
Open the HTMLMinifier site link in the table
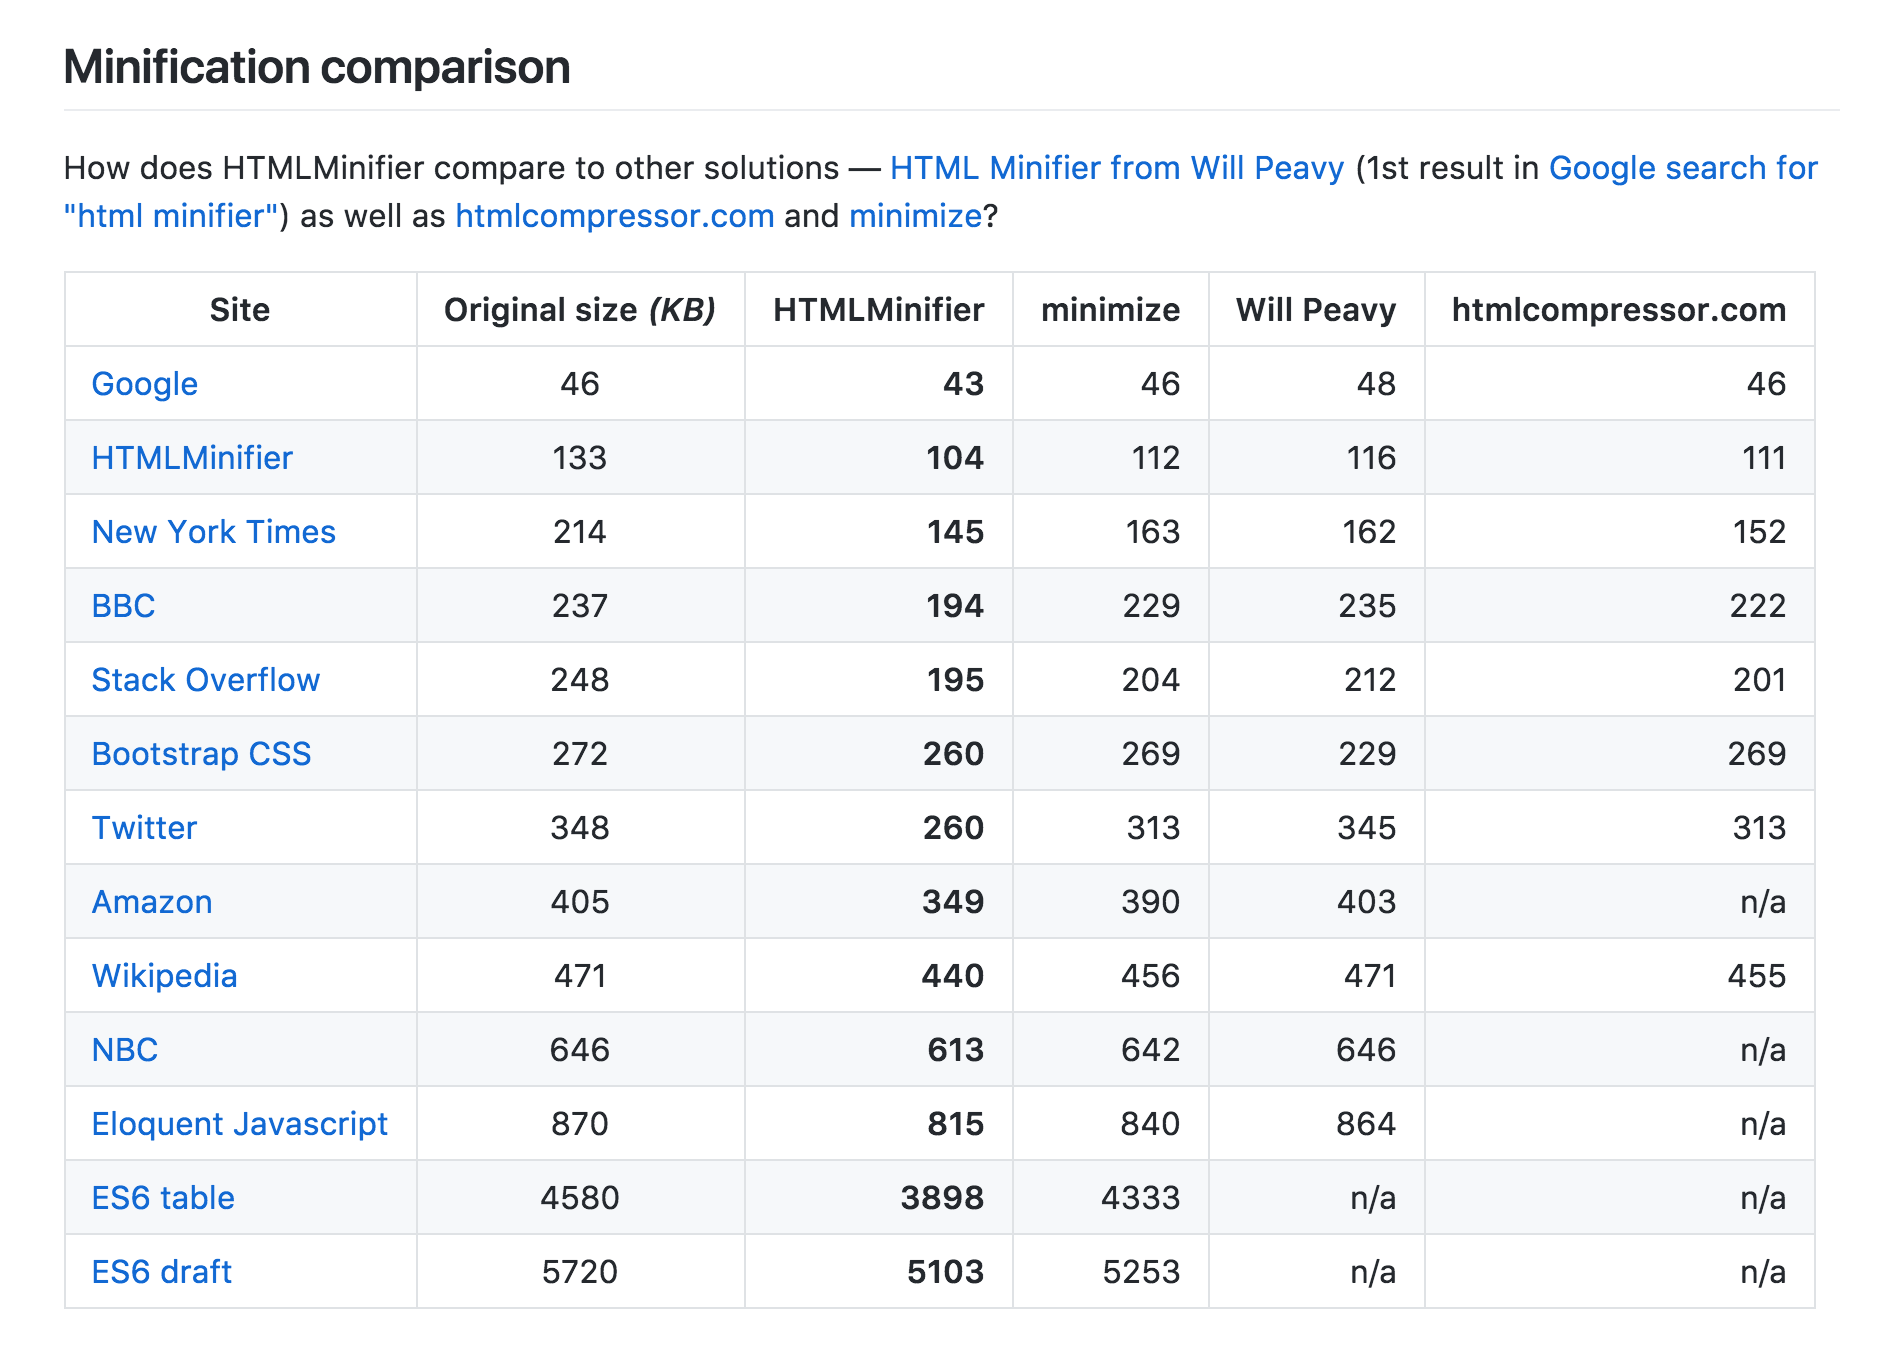click(x=192, y=458)
